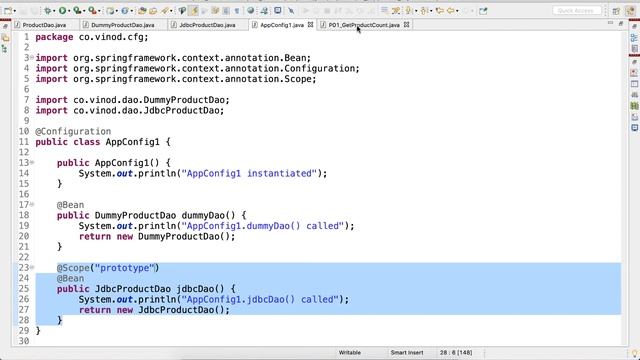Collapse the import block at line 3
The image size is (640, 360).
pyautogui.click(x=32, y=58)
